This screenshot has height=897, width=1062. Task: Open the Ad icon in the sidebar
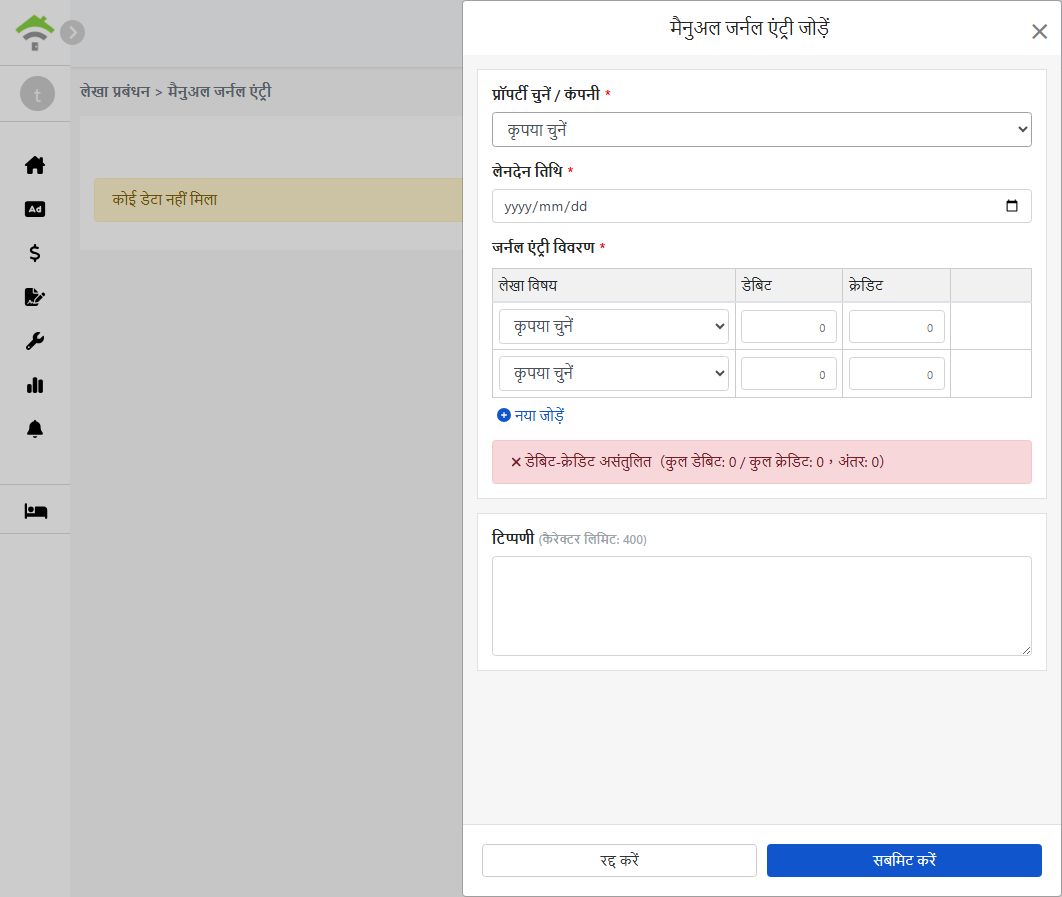pos(35,209)
